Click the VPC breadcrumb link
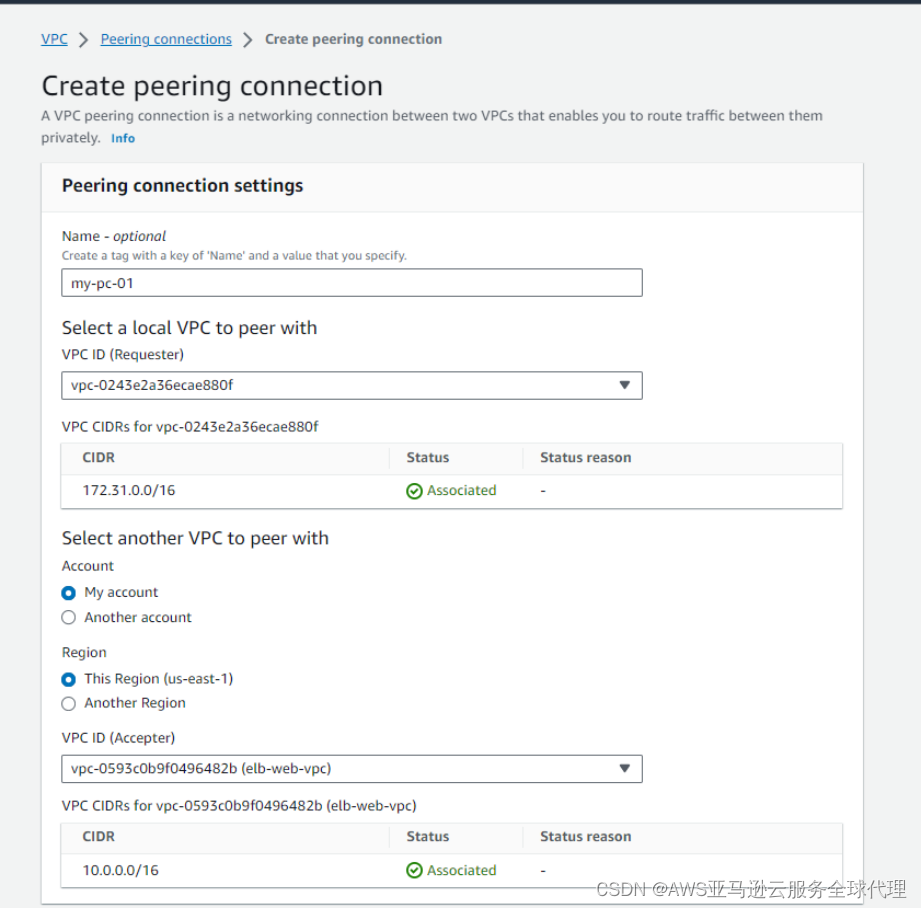Screen dimensions: 922x908 coord(54,39)
